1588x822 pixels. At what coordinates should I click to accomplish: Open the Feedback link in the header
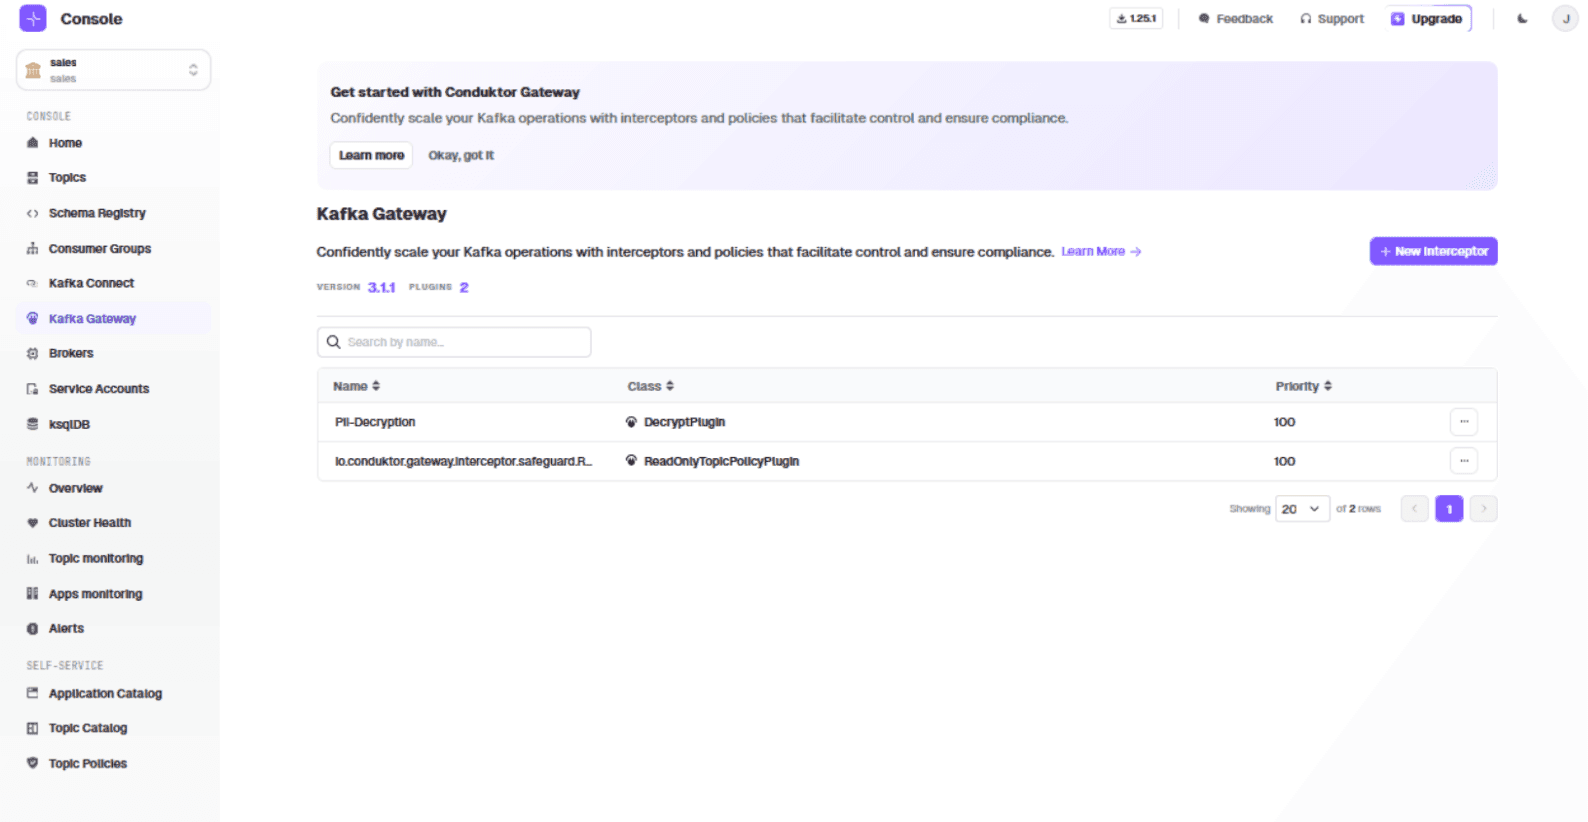tap(1236, 19)
